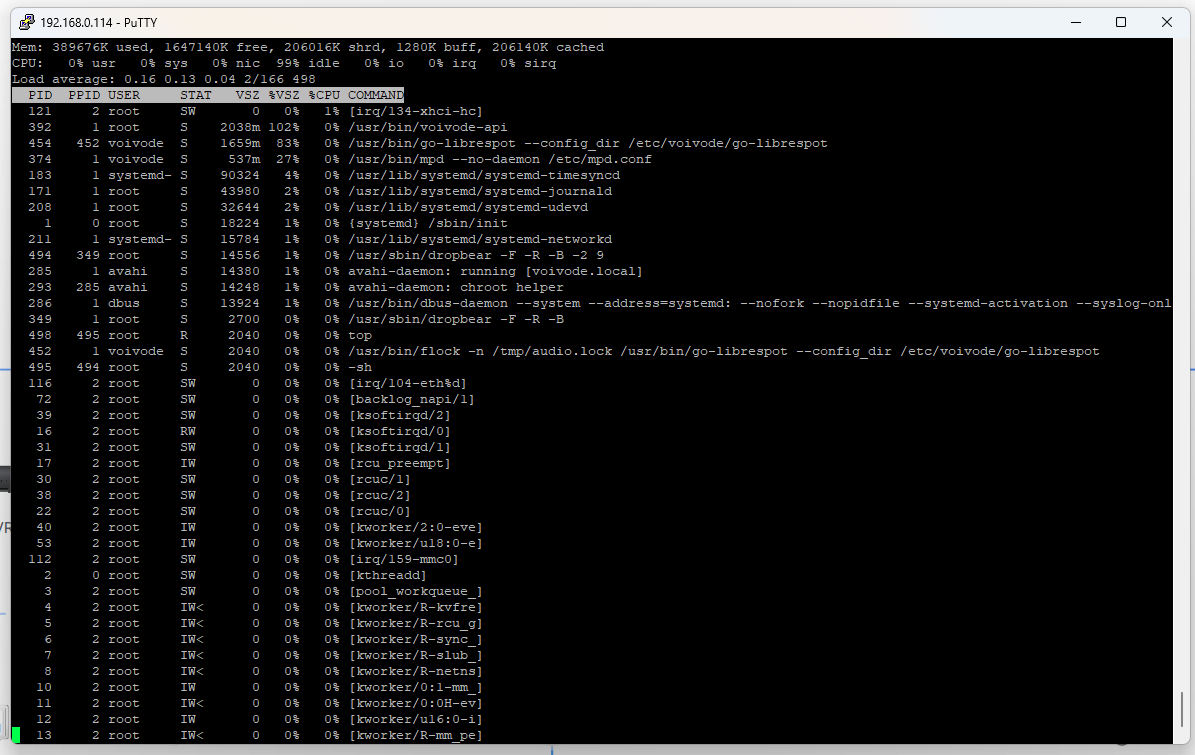Image resolution: width=1195 pixels, height=755 pixels.
Task: Click the [ksoftirqd/0] process row
Action: (243, 431)
